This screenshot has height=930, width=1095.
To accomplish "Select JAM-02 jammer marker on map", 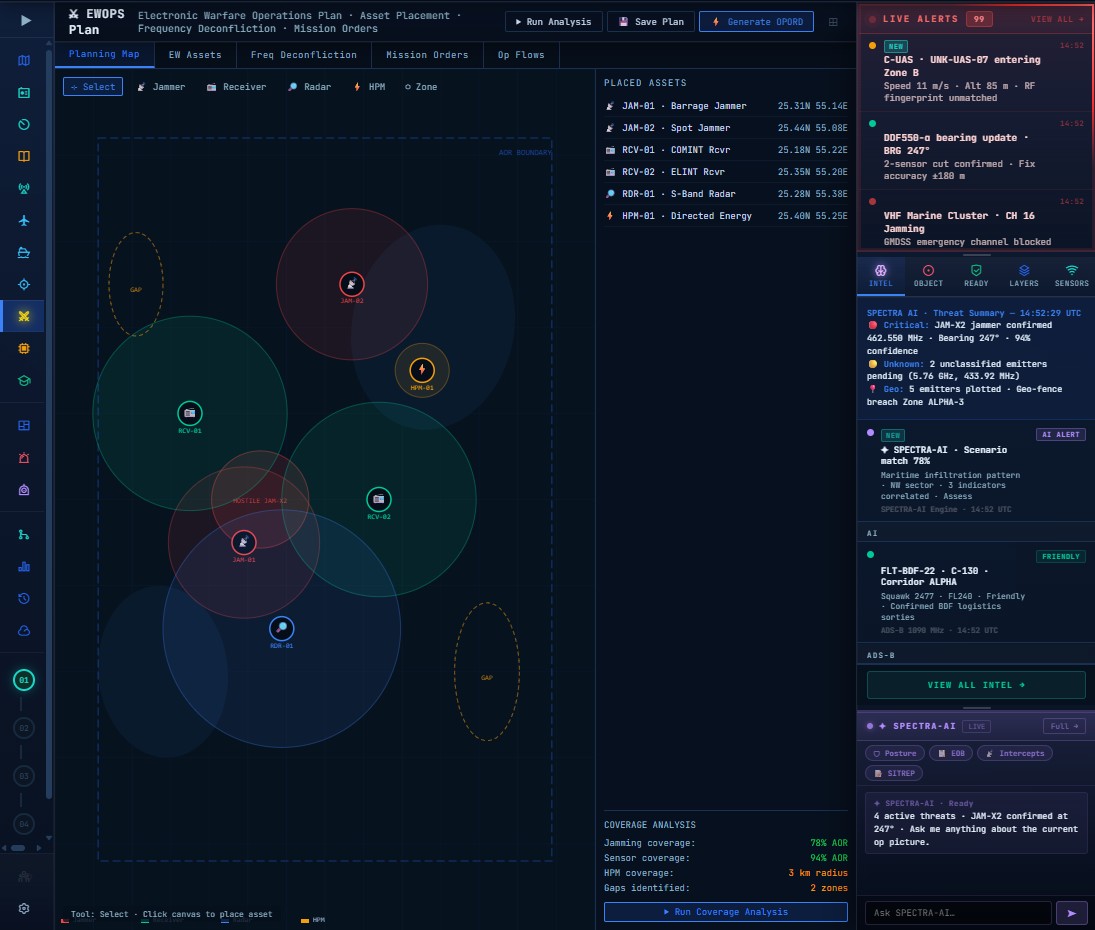I will tap(352, 284).
